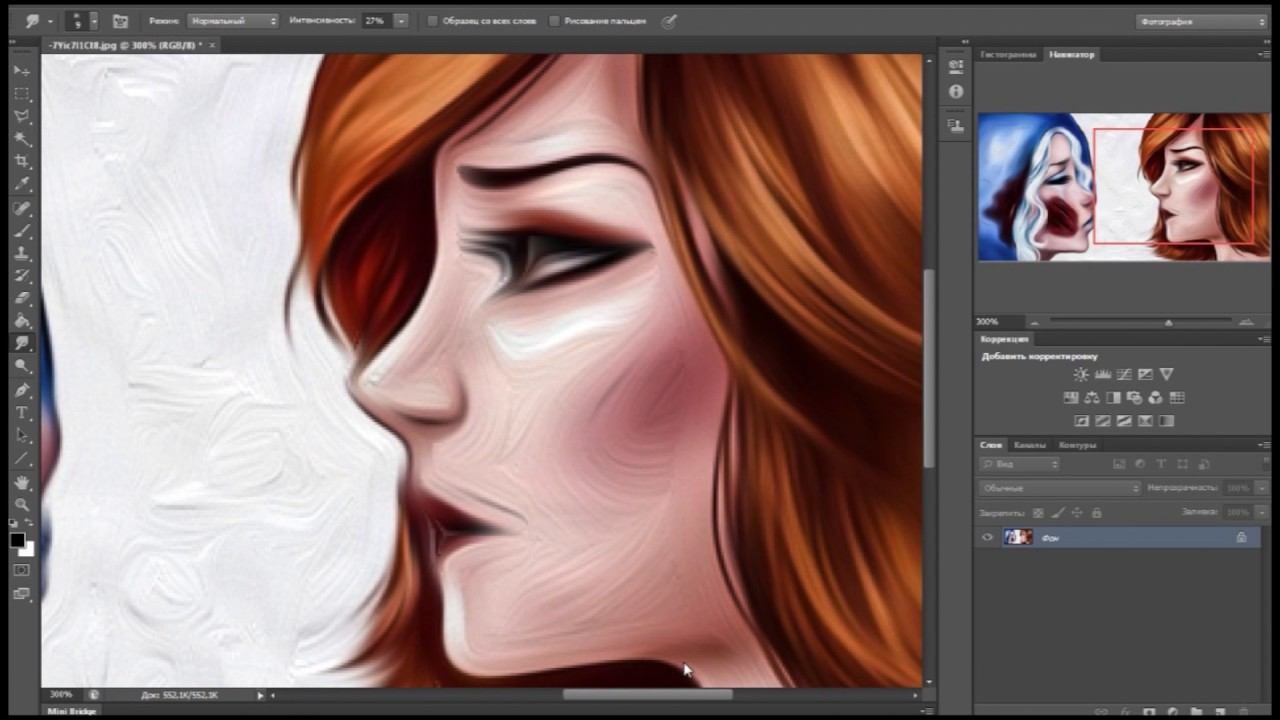Open the brush preset picker arrow
1280x720 pixels.
click(94, 20)
